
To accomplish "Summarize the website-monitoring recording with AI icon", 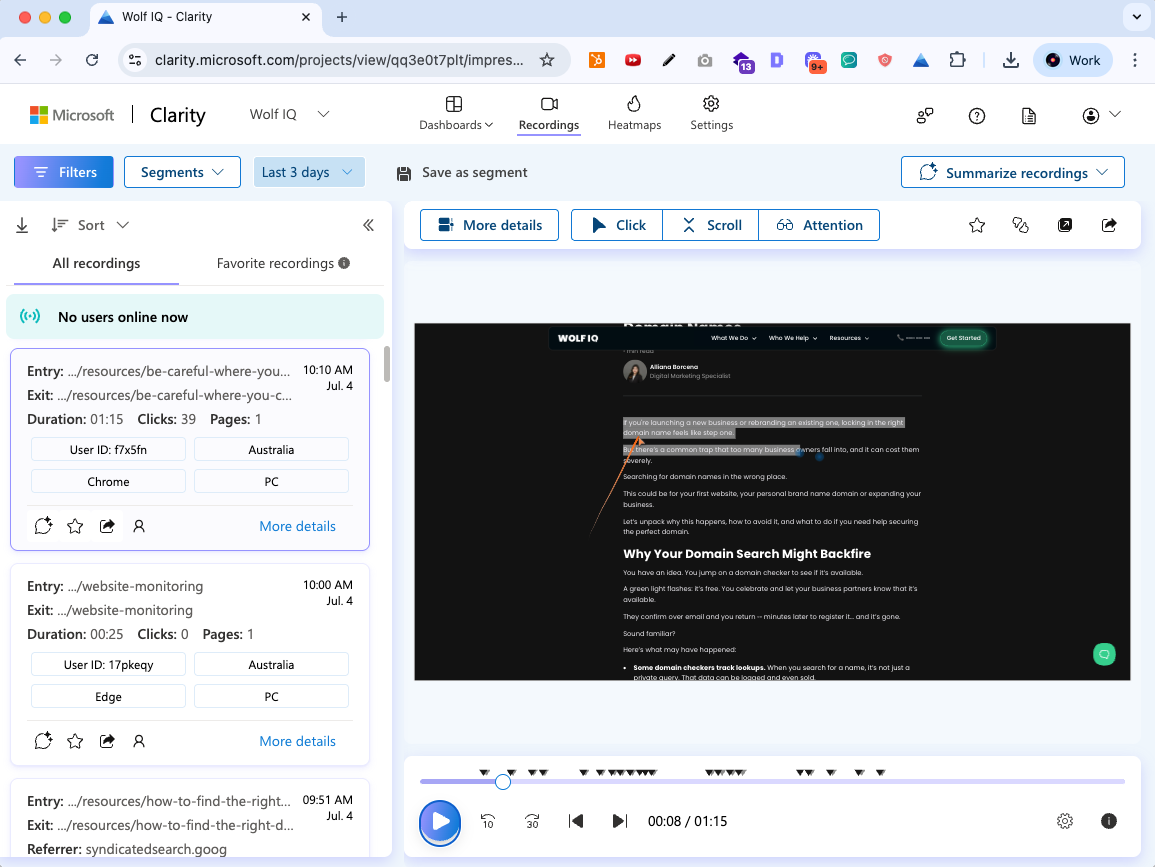I will tap(43, 741).
